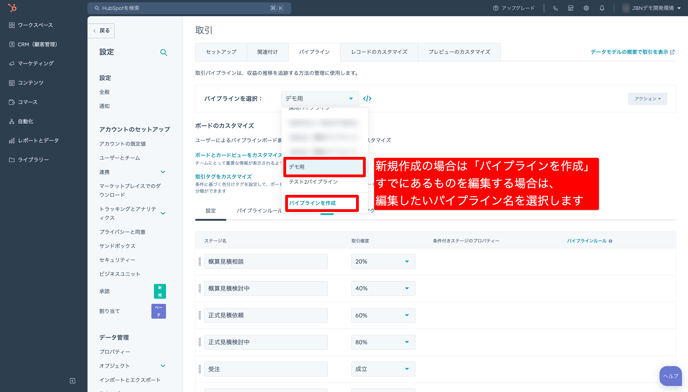Click the 戻る back button

click(102, 31)
